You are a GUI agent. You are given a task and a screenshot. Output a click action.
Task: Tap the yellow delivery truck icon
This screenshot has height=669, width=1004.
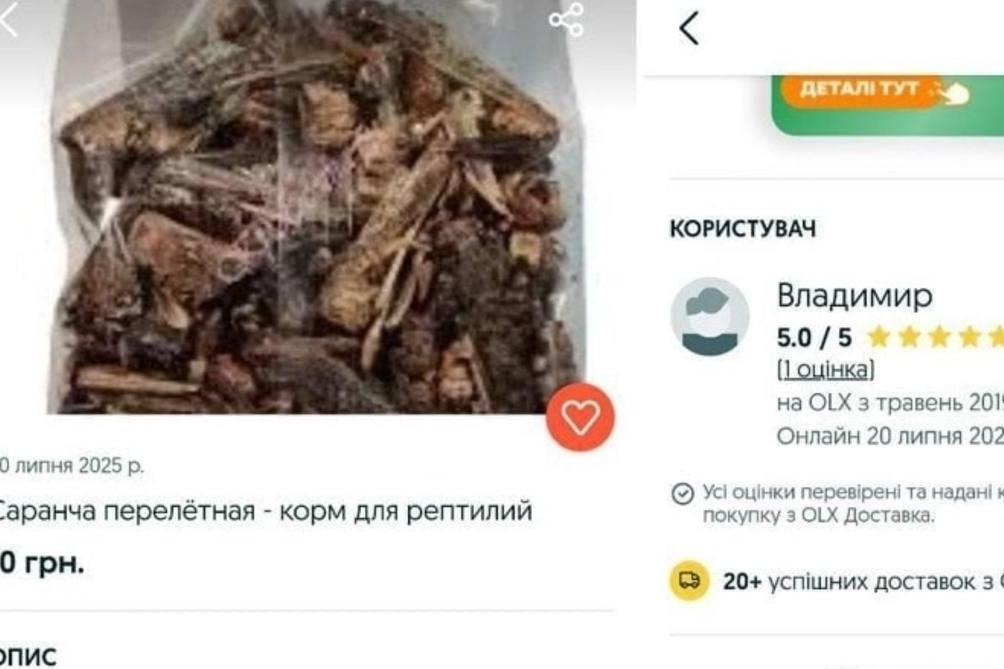tap(689, 581)
